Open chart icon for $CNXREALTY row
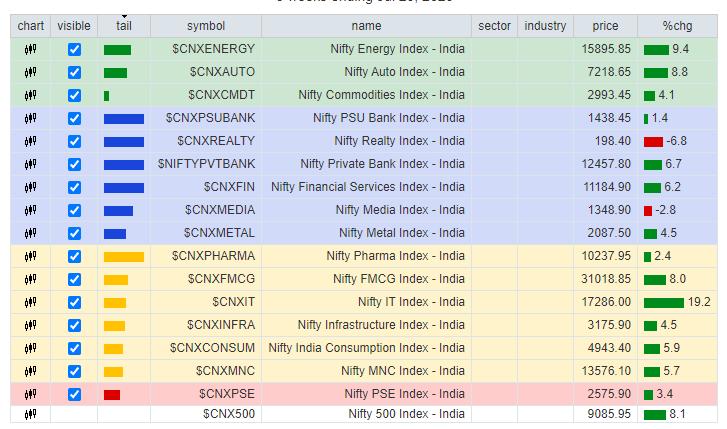This screenshot has height=429, width=727. pyautogui.click(x=30, y=141)
